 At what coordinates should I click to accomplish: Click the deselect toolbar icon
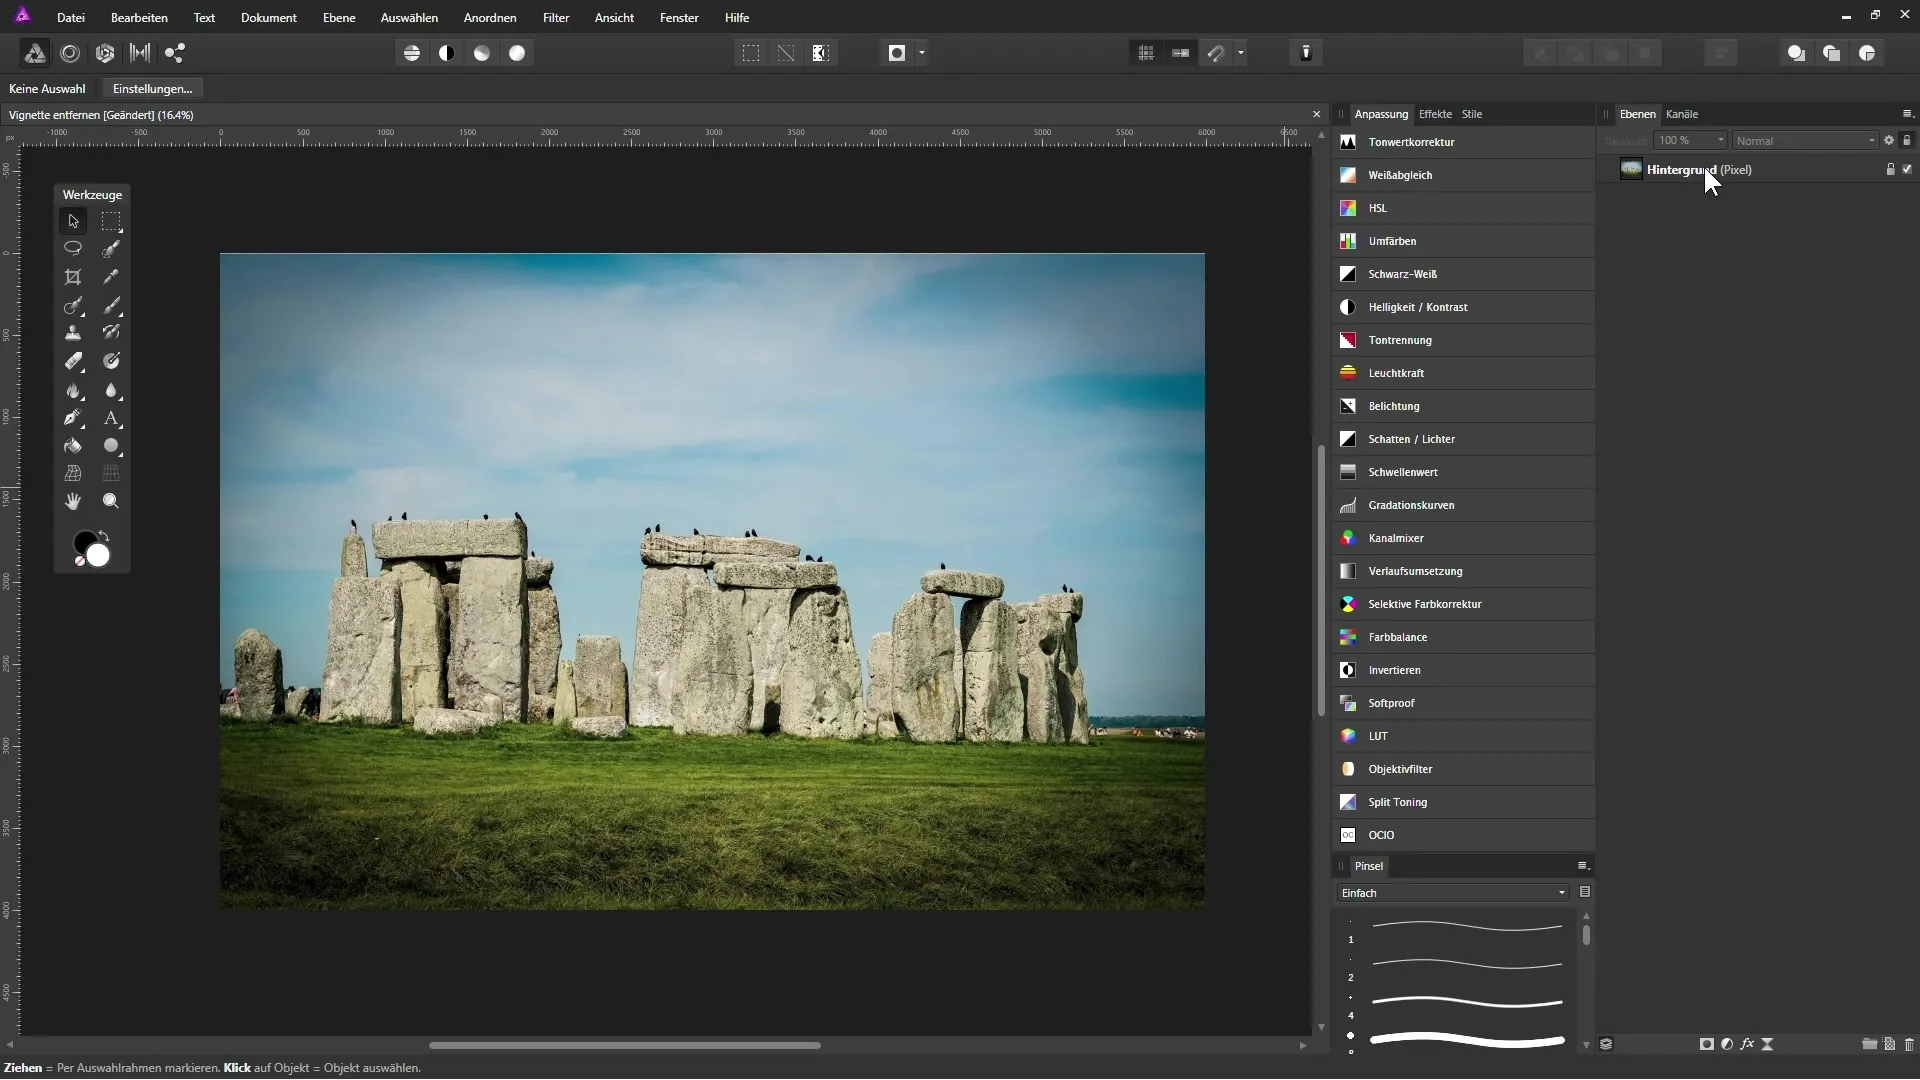tap(786, 53)
